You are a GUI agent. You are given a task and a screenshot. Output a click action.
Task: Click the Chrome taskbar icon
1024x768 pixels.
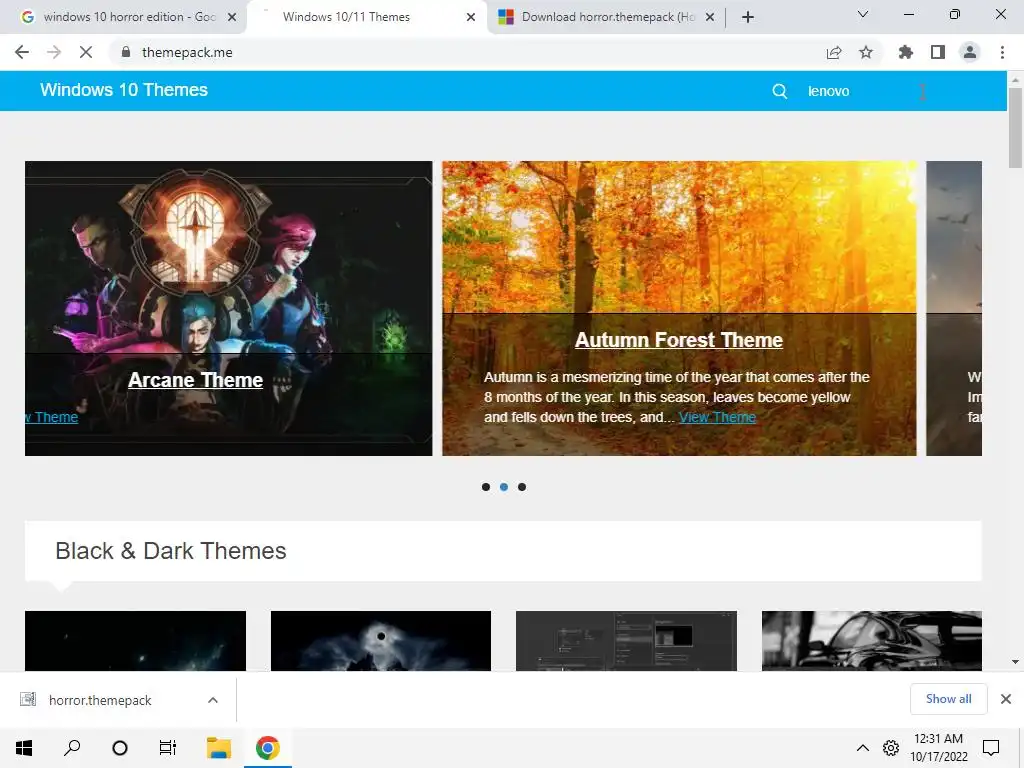(x=268, y=748)
